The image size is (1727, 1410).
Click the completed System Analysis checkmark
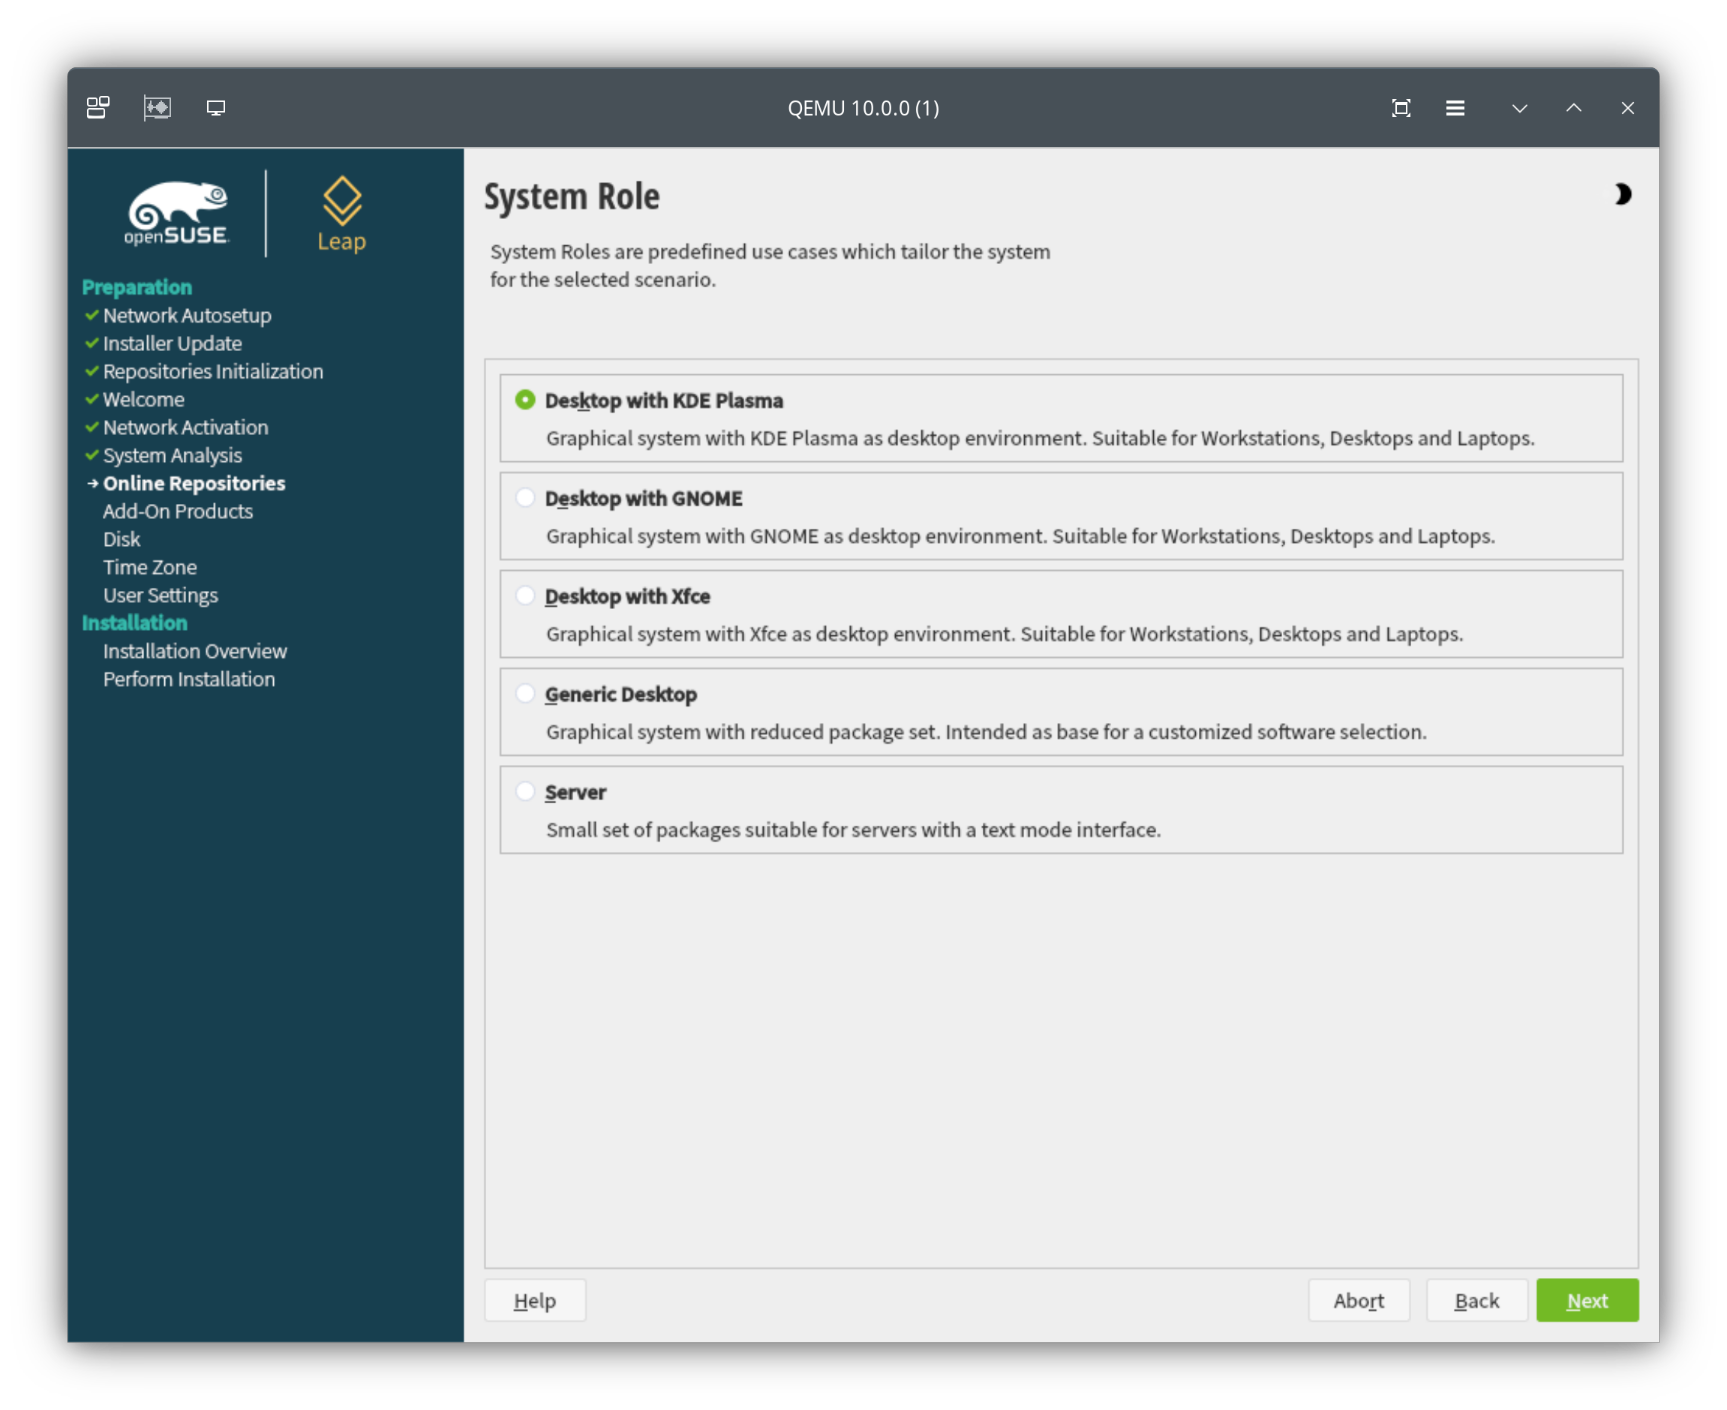click(x=91, y=455)
